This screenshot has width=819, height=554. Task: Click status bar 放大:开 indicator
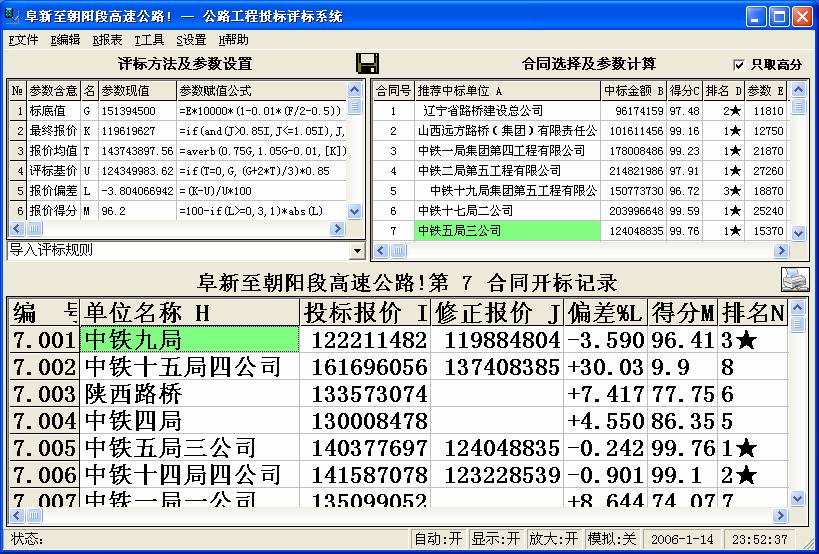554,539
